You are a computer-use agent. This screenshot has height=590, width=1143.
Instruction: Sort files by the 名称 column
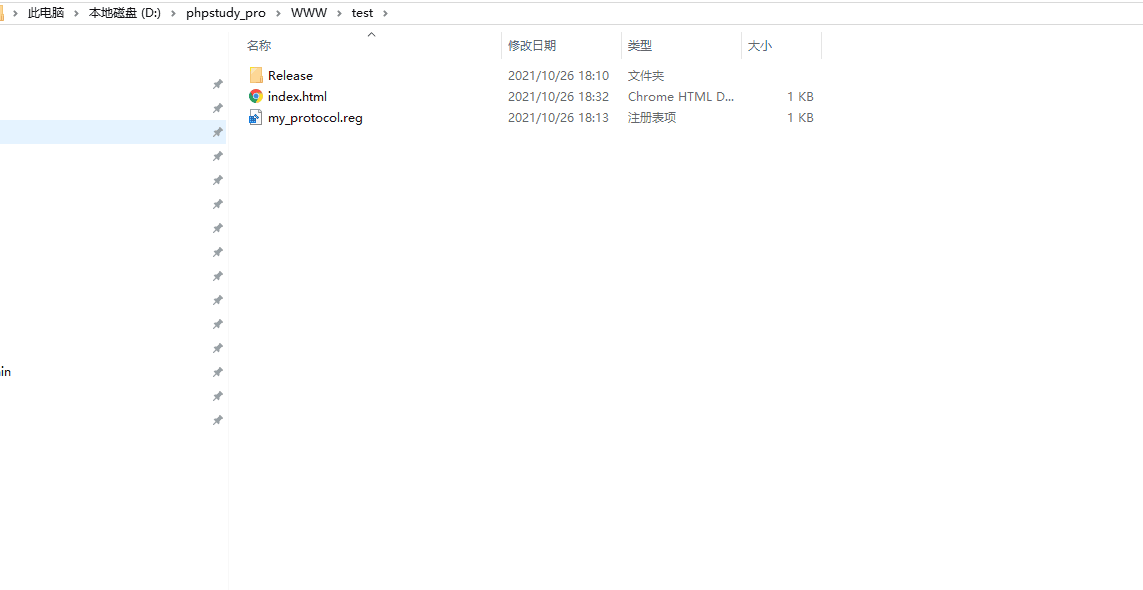(x=259, y=45)
